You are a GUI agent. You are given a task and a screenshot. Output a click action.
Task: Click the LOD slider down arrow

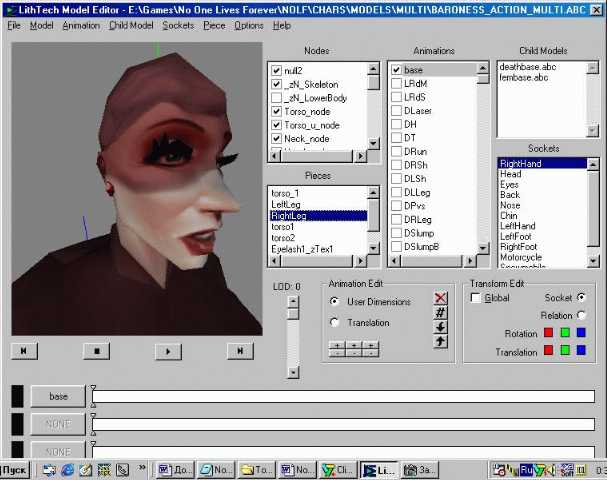[293, 372]
